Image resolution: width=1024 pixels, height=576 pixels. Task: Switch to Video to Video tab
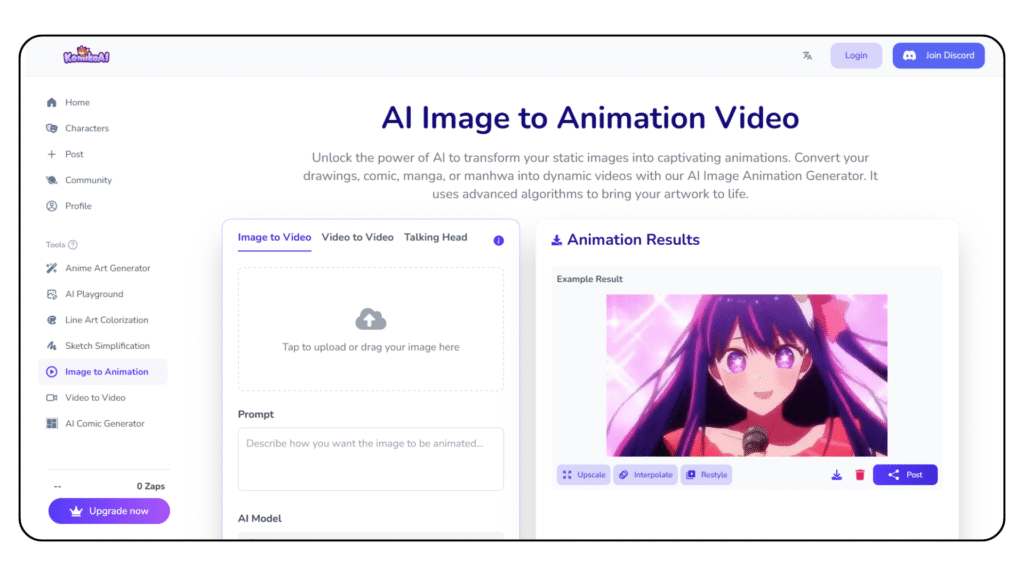pos(357,238)
